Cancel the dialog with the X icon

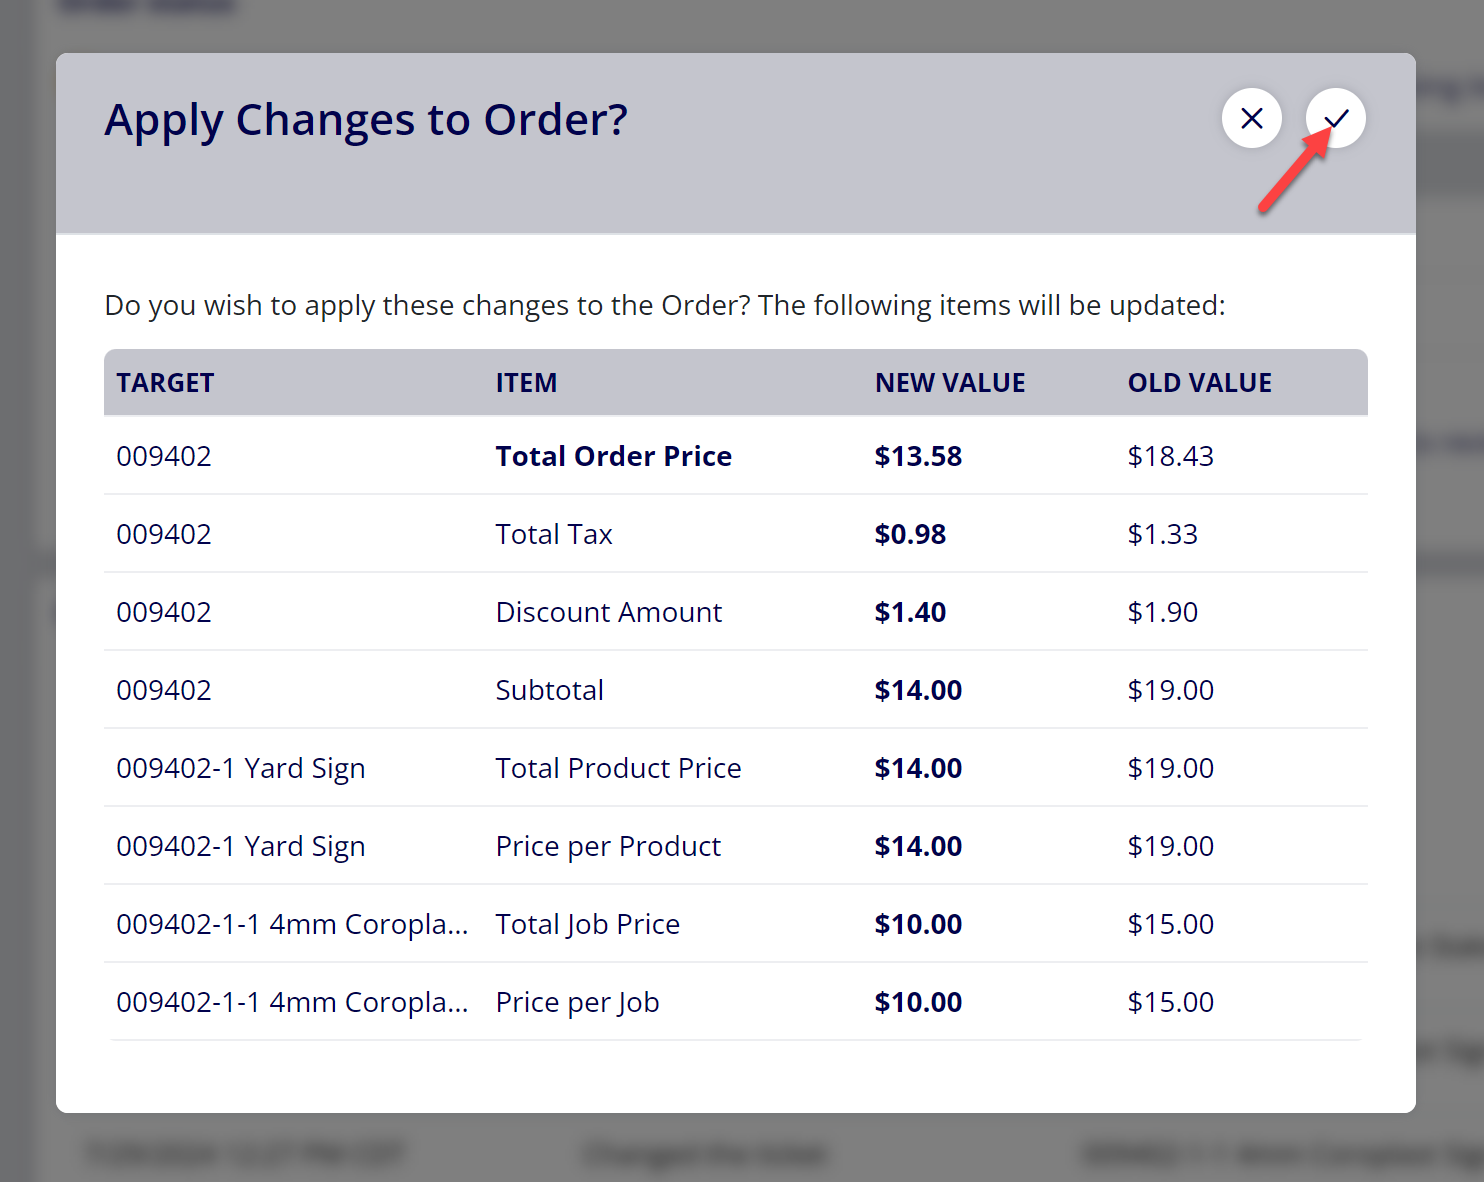[1252, 118]
